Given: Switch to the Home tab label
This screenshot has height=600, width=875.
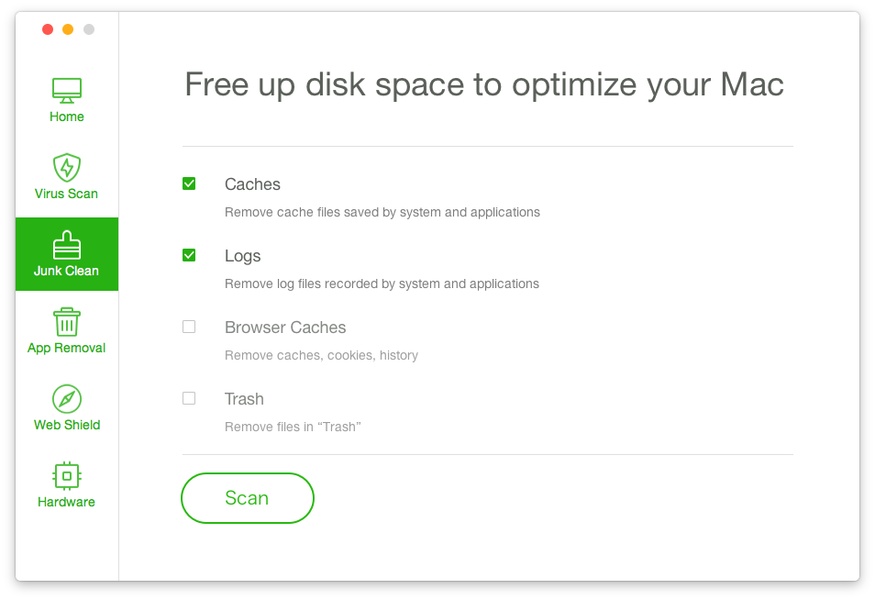Looking at the screenshot, I should (67, 117).
